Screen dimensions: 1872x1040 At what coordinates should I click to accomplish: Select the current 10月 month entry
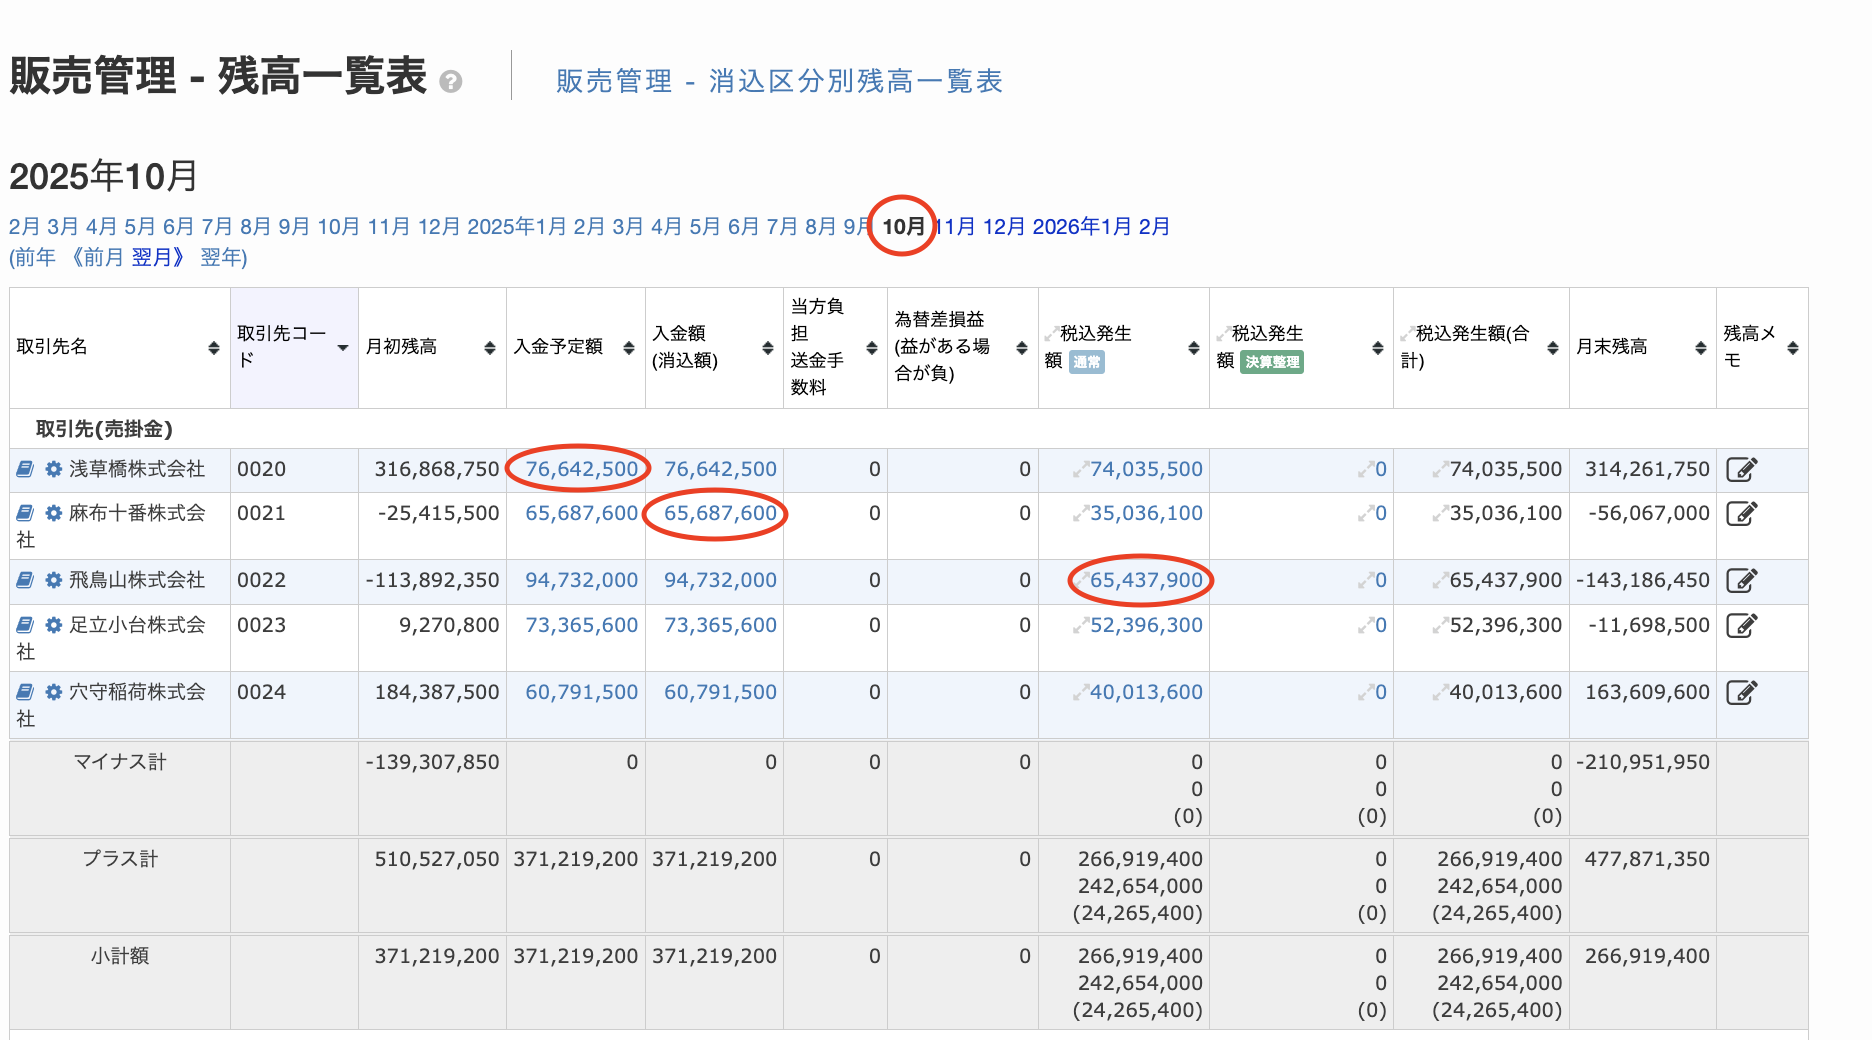click(x=903, y=227)
